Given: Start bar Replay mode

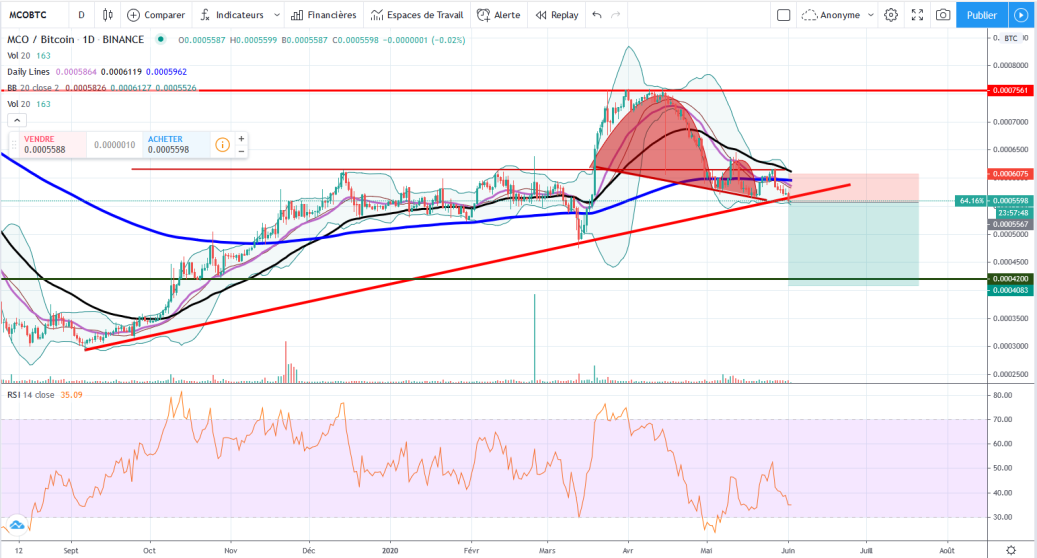Looking at the screenshot, I should click(557, 15).
